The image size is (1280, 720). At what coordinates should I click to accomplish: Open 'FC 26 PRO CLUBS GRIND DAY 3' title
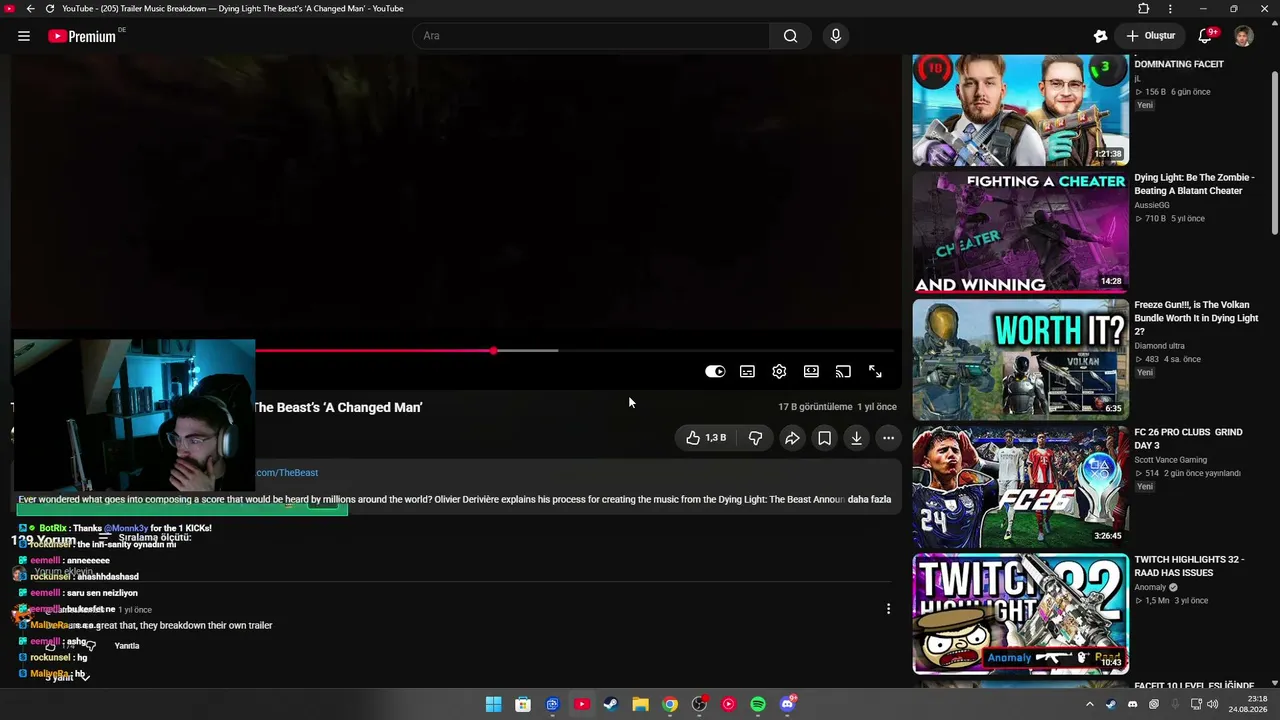click(x=1188, y=439)
